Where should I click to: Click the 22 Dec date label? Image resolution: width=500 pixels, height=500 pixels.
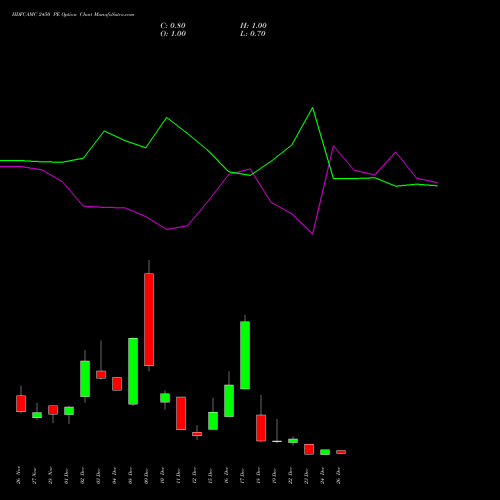click(290, 475)
